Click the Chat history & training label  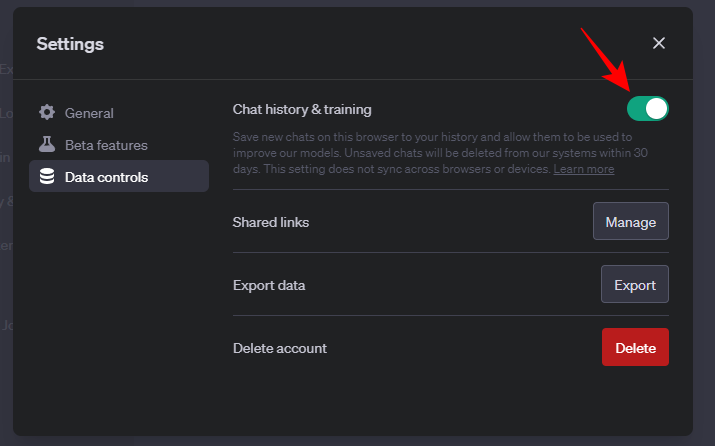pyautogui.click(x=302, y=109)
